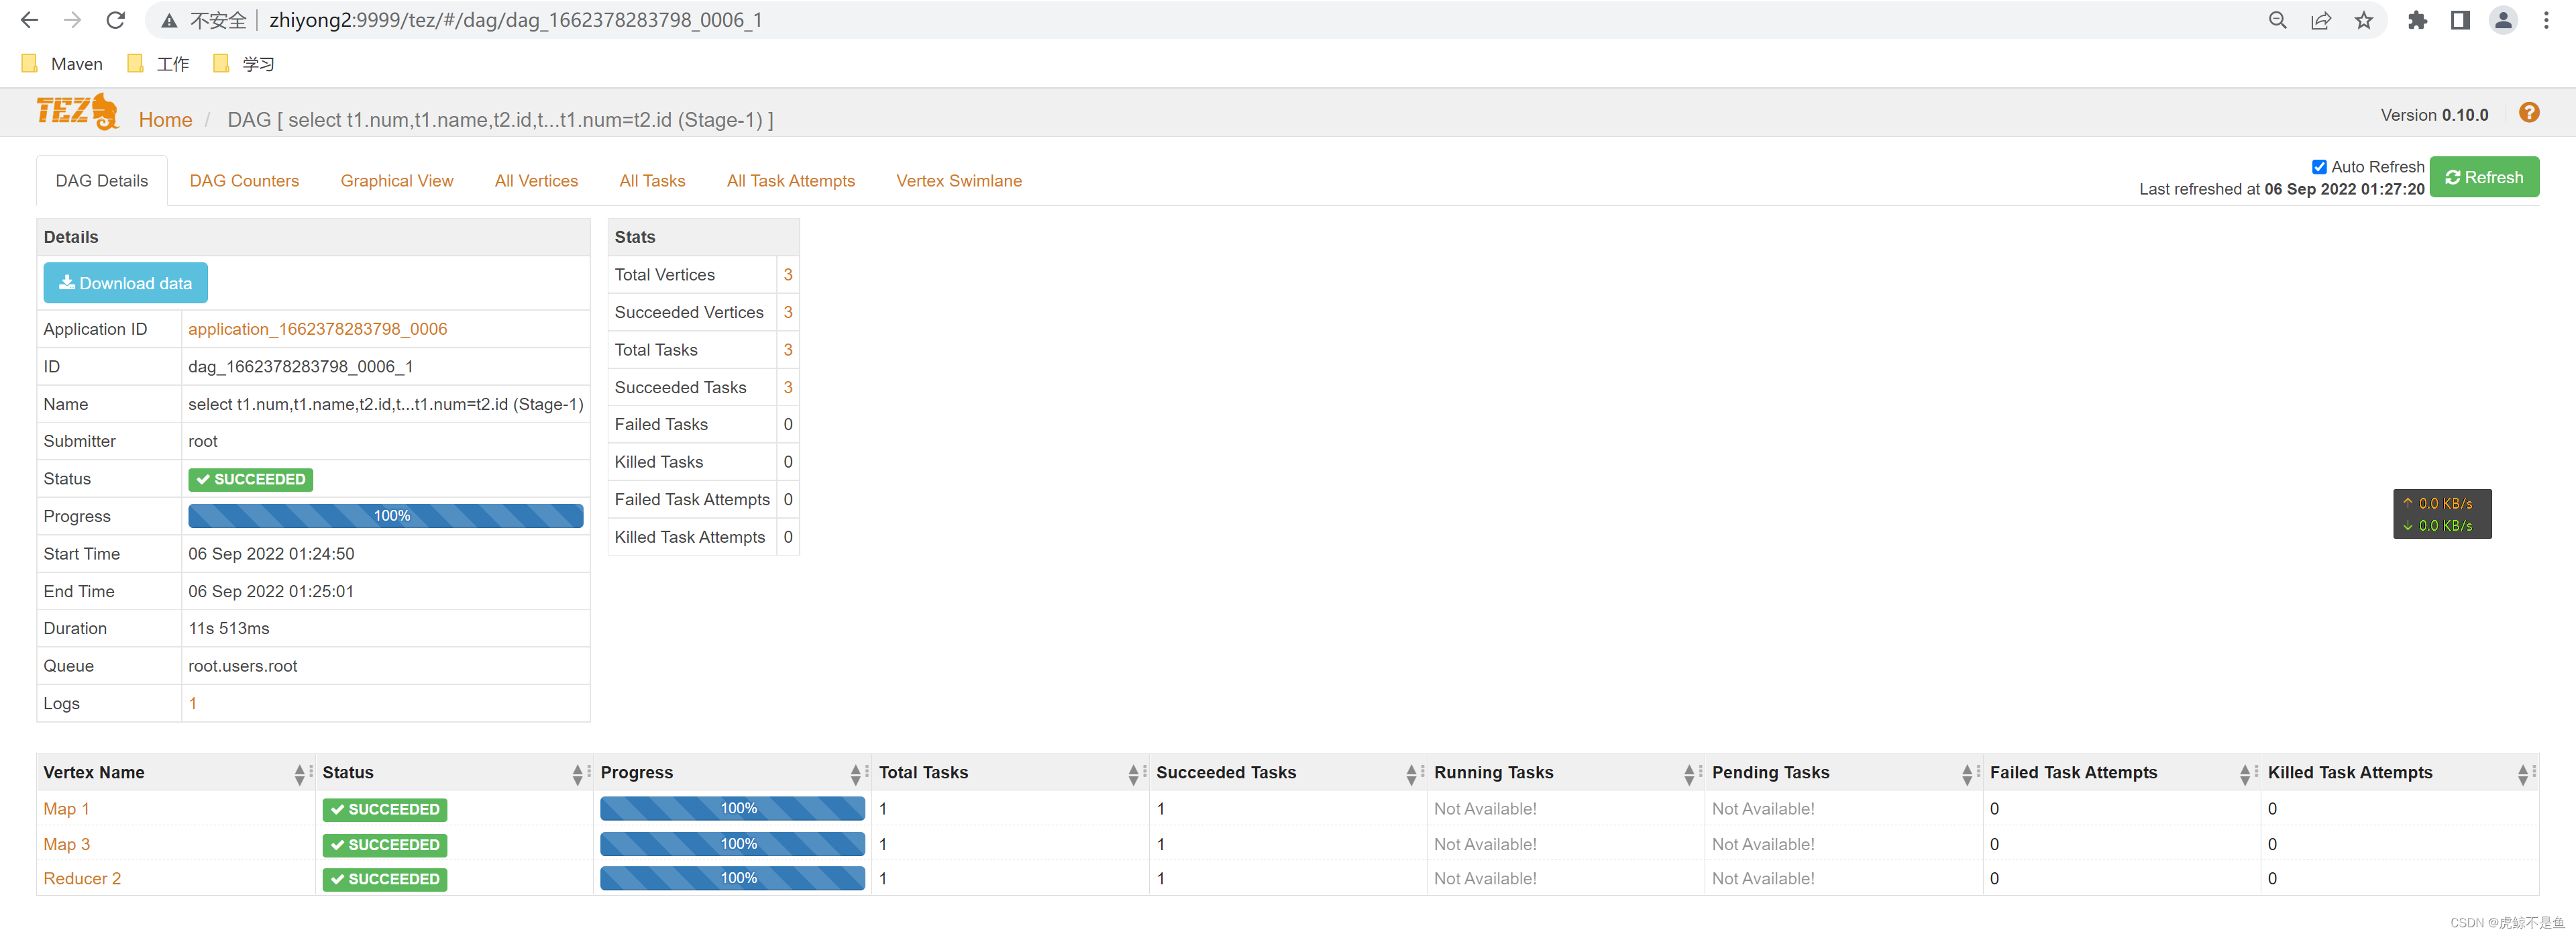The width and height of the screenshot is (2576, 936).
Task: Switch to the Graphical View tab
Action: coord(396,181)
